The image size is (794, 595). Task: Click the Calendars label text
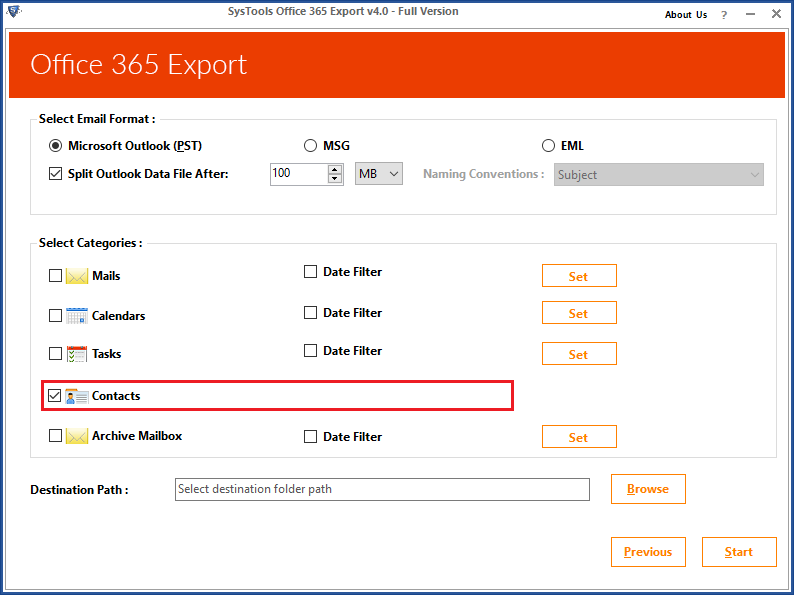[x=118, y=315]
